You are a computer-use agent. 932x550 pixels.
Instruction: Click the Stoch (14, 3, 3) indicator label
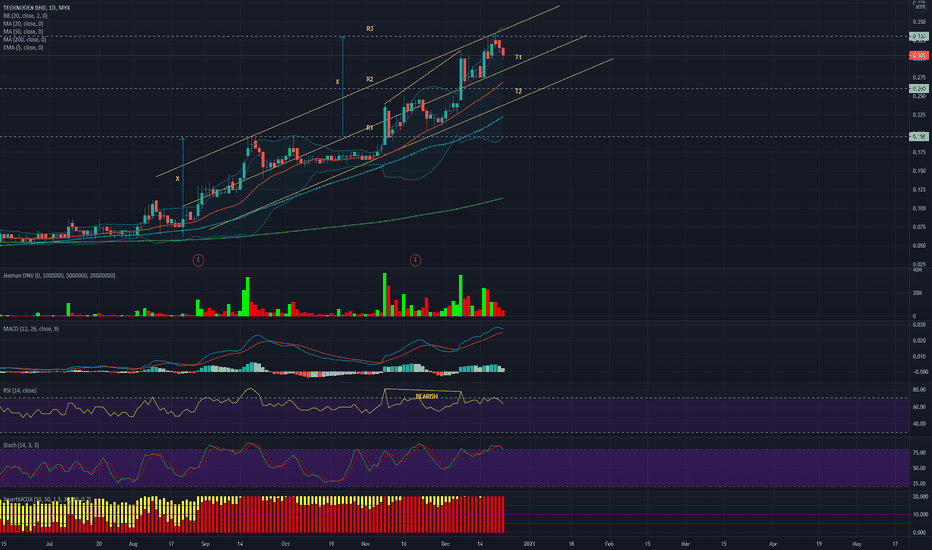tap(21, 445)
